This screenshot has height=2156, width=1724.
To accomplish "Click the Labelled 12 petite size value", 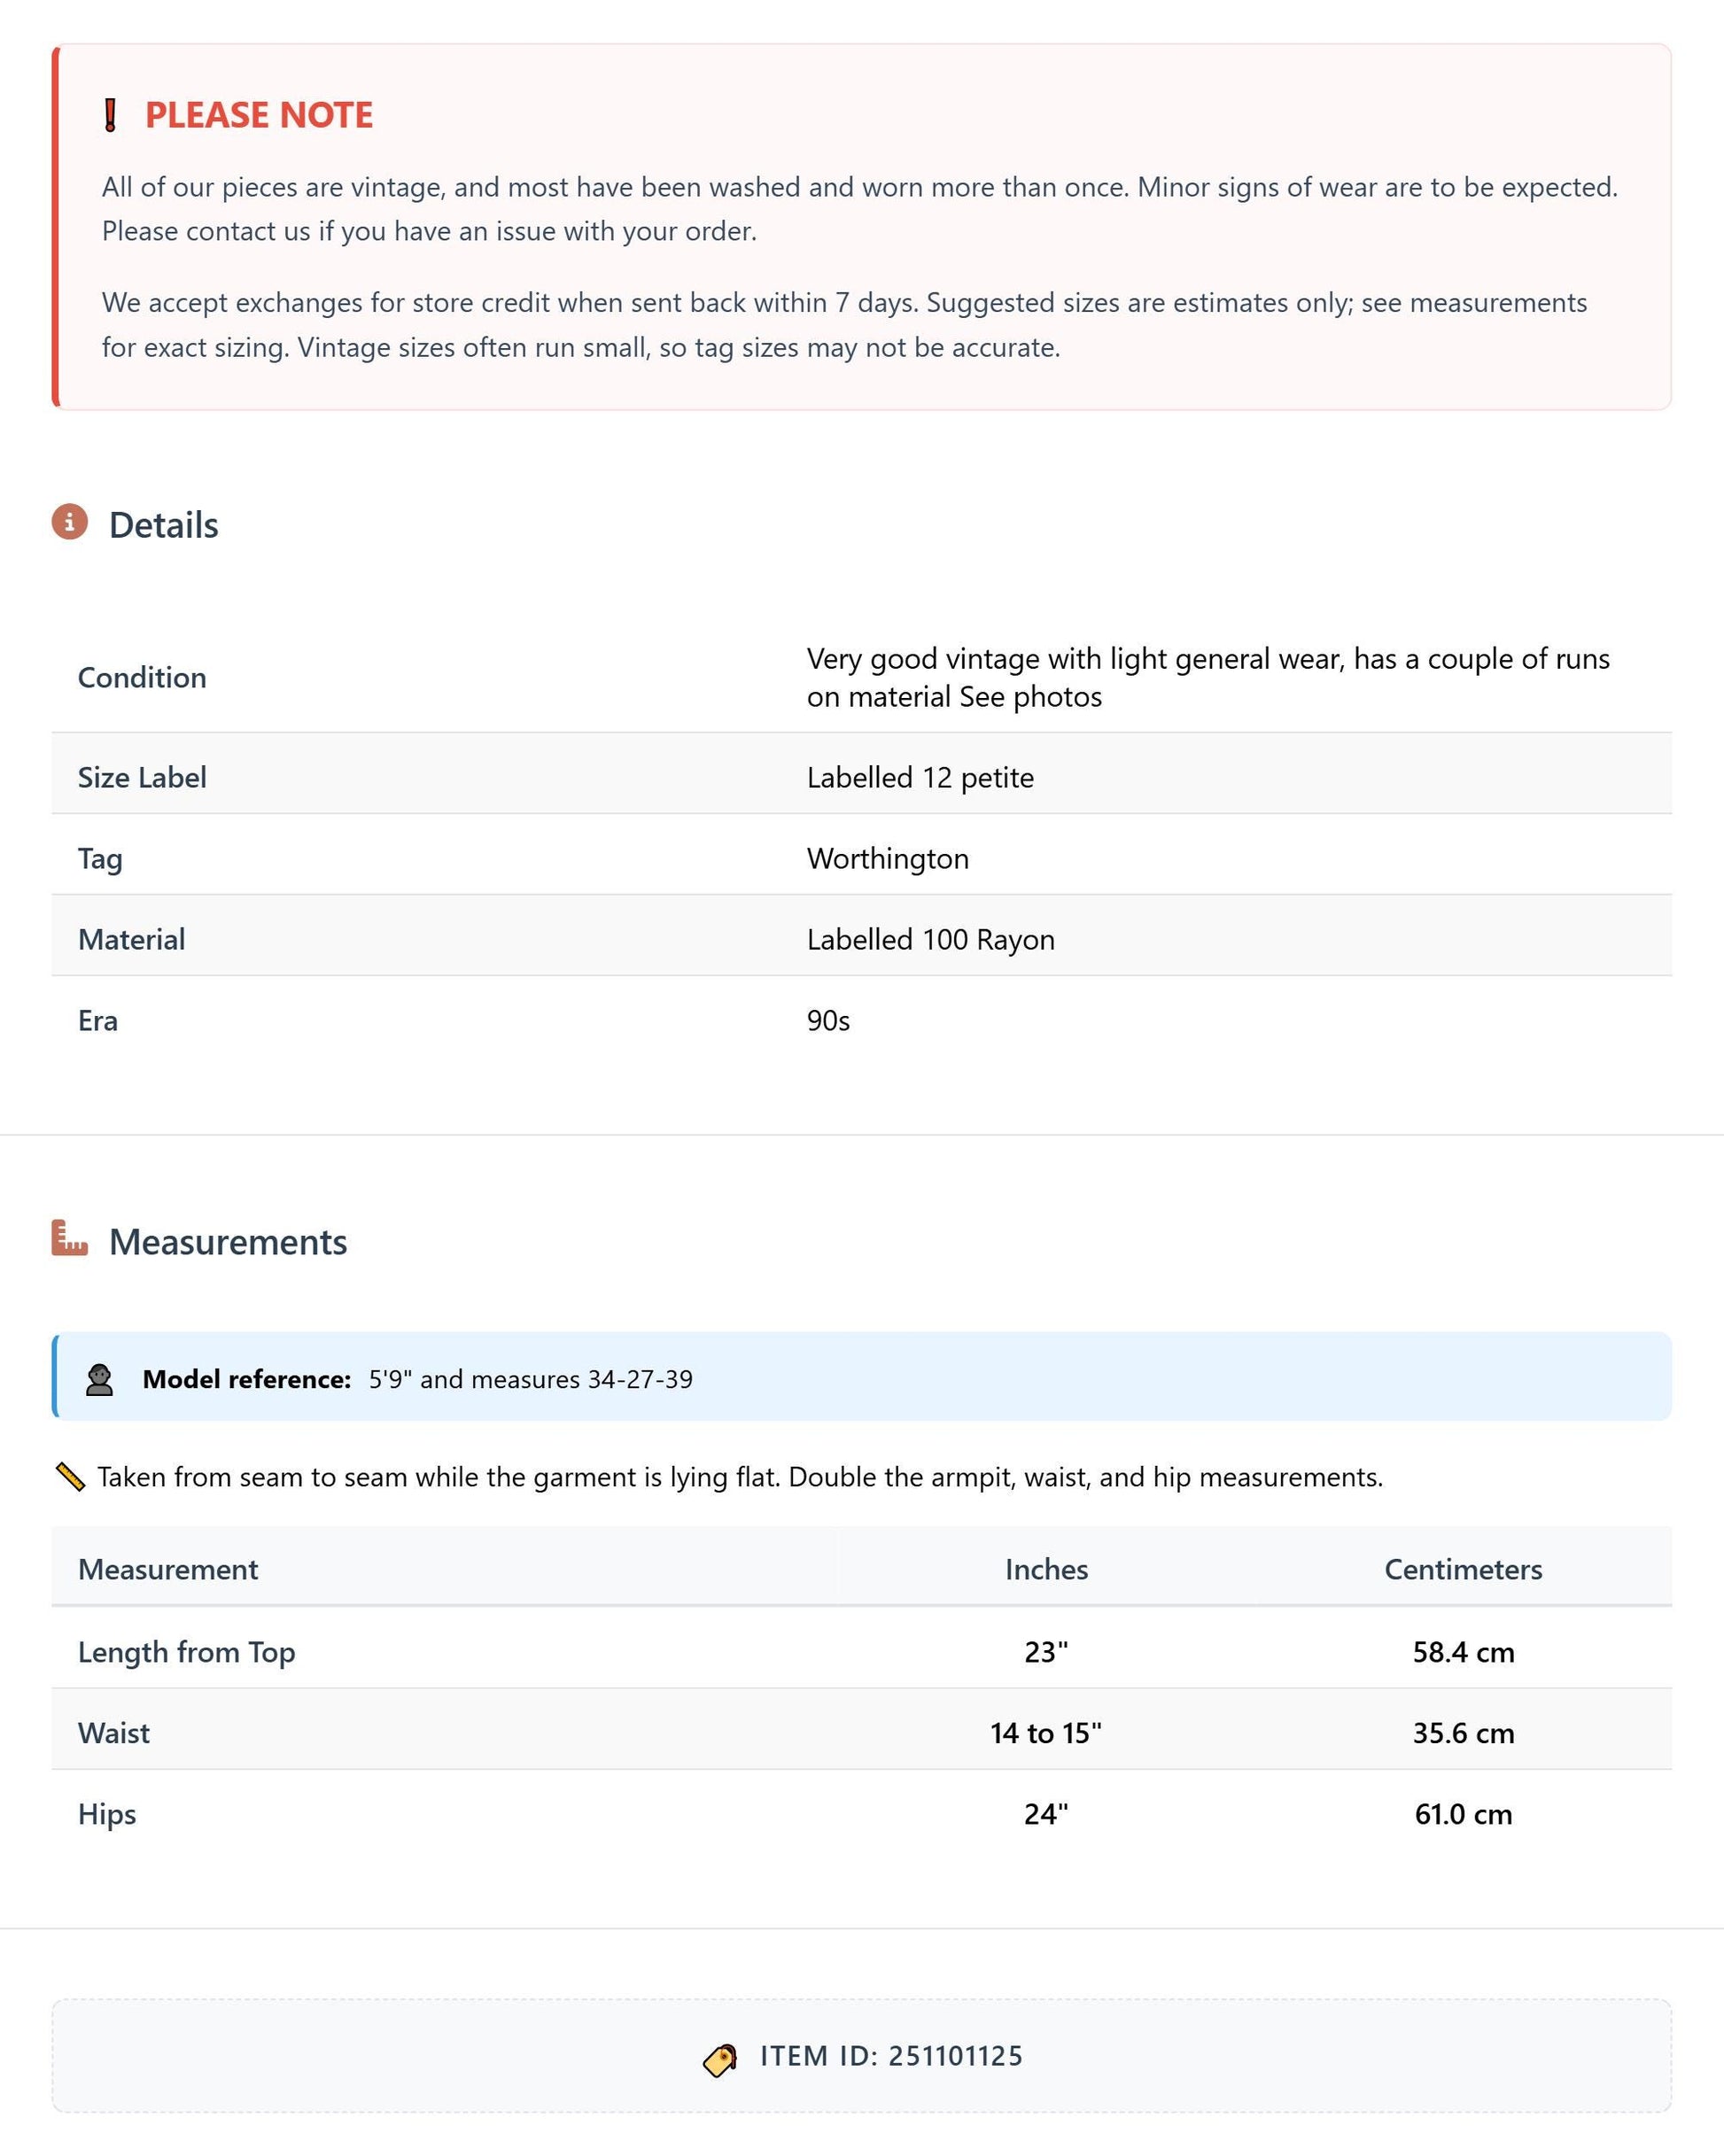I will tap(920, 777).
